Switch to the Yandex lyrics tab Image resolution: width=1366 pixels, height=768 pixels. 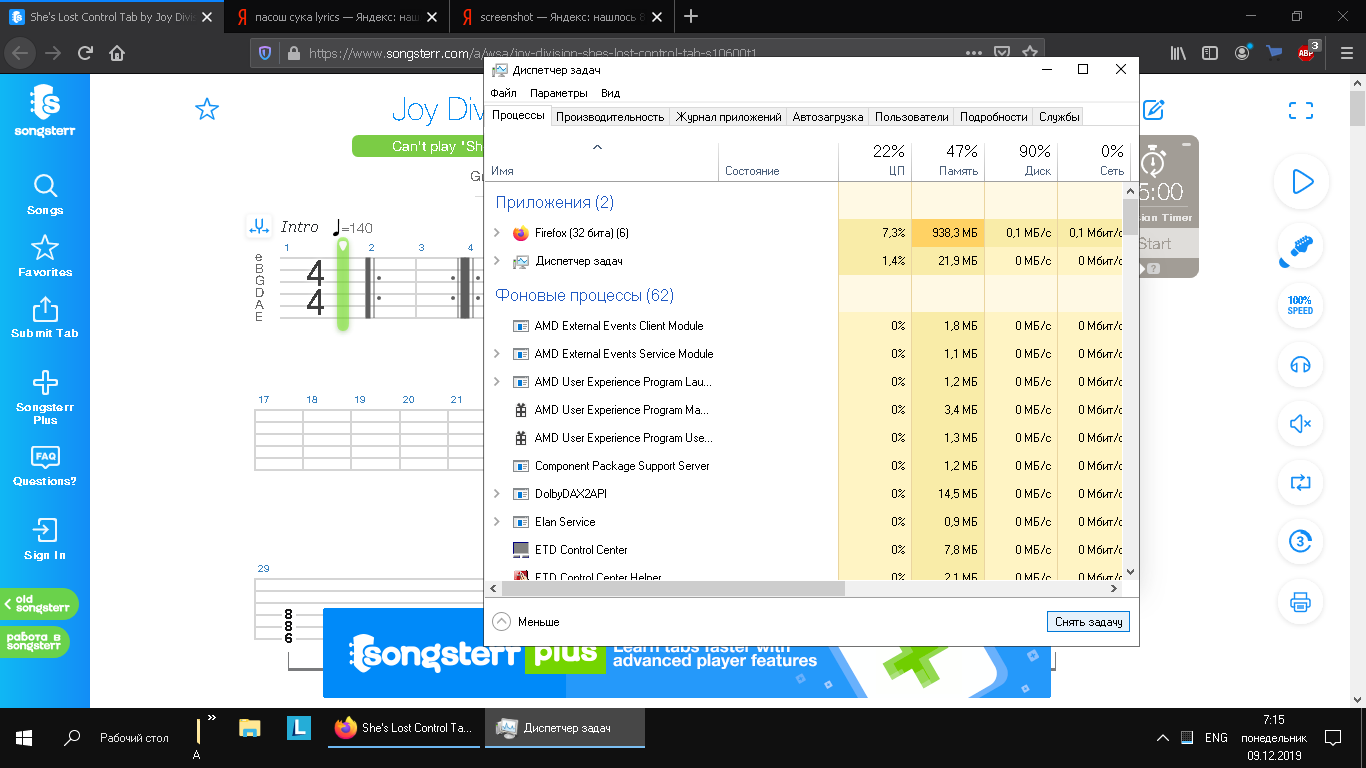click(x=338, y=16)
